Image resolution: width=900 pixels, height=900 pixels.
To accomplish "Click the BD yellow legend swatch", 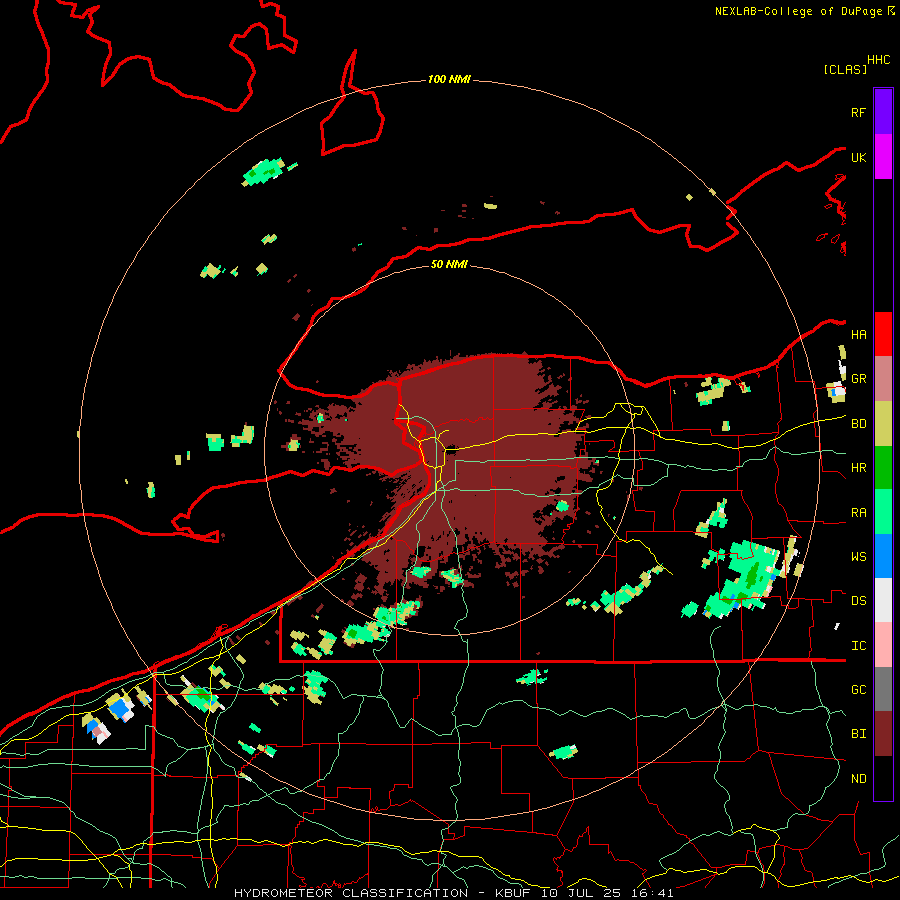I will click(x=883, y=424).
